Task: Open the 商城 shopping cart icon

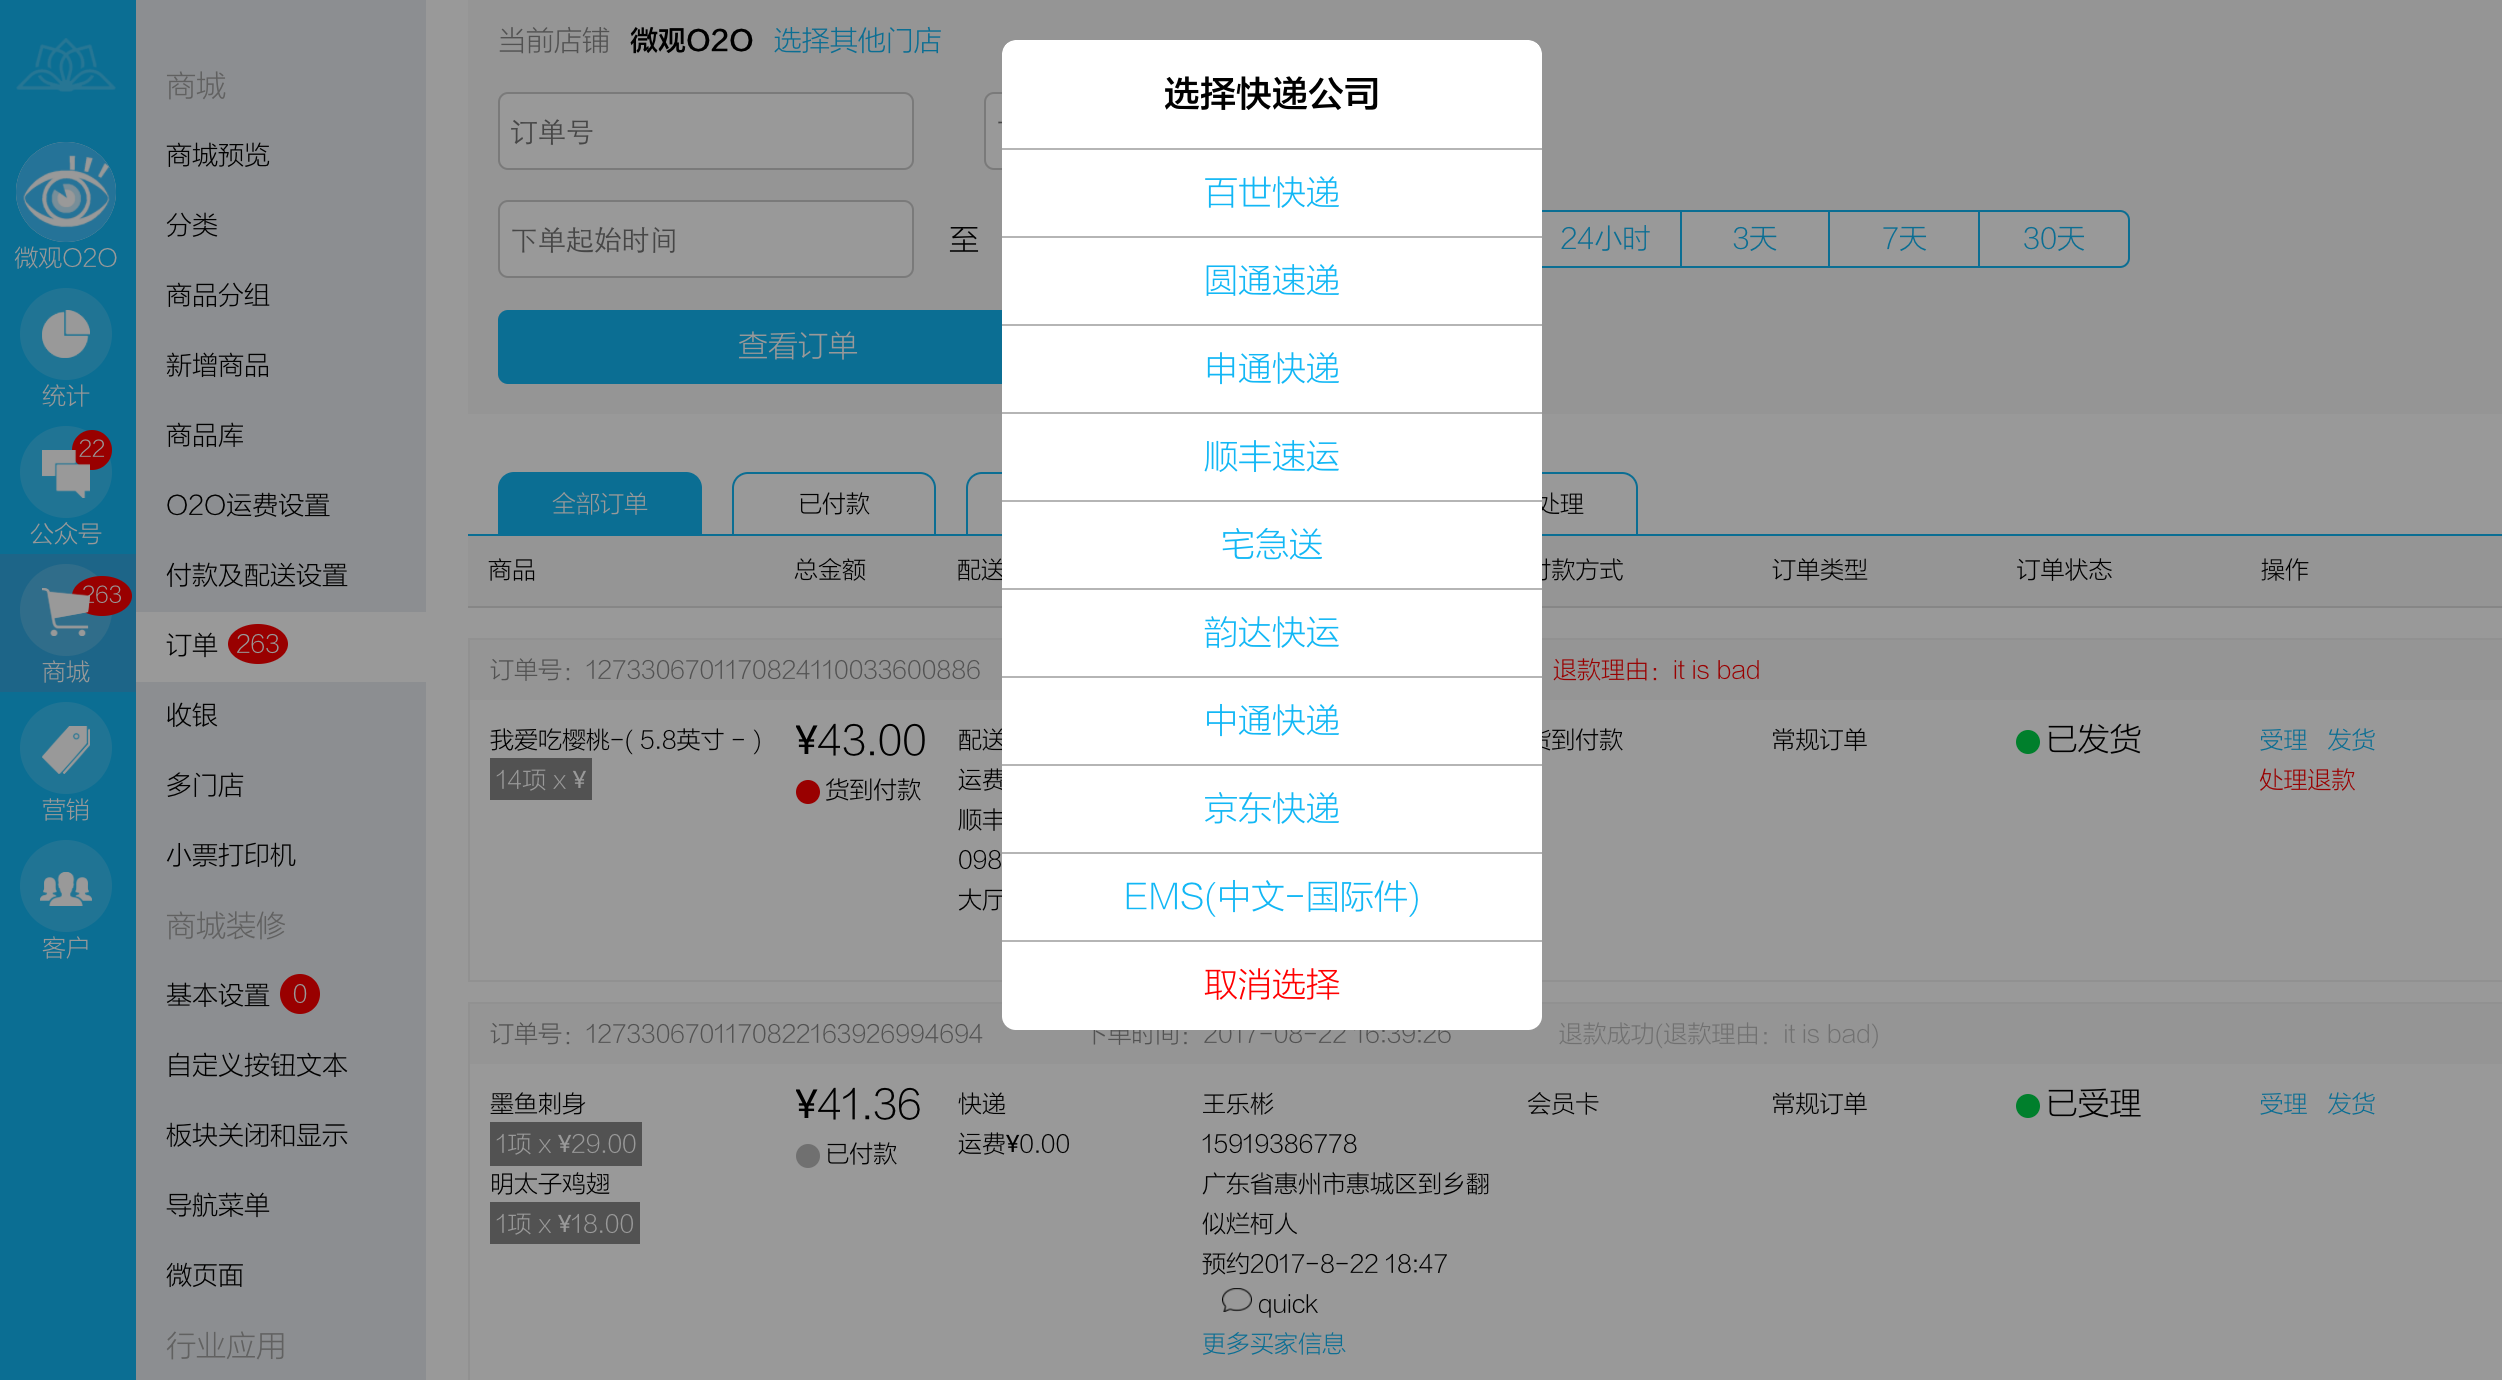Action: coord(66,610)
